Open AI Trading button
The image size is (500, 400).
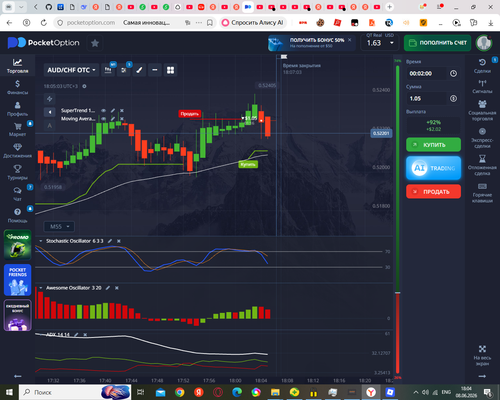[x=433, y=168]
